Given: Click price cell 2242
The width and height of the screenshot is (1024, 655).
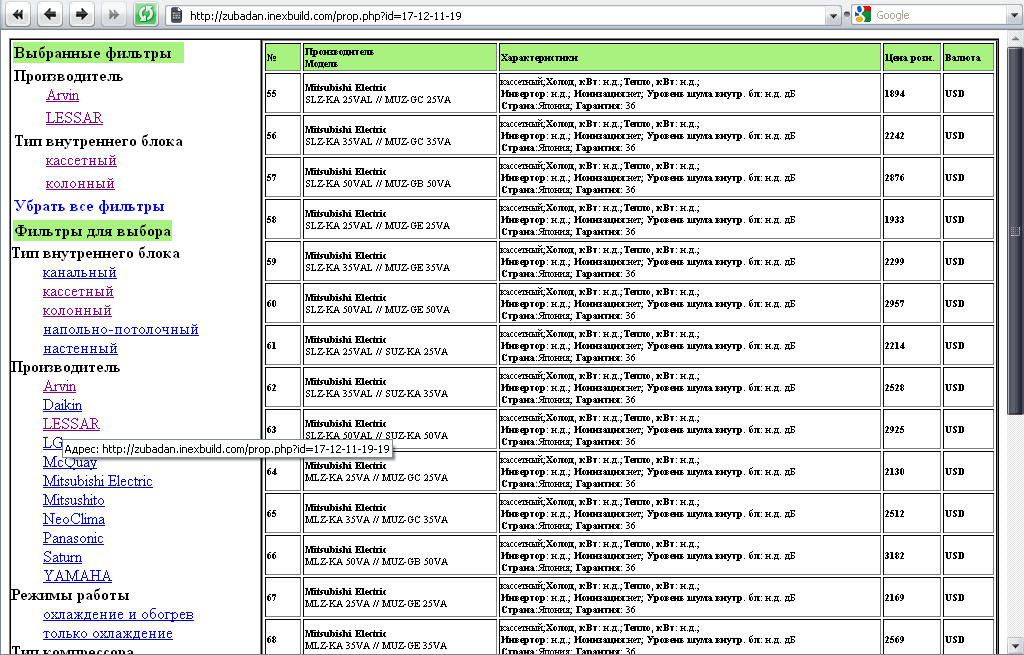Looking at the screenshot, I should coord(912,135).
